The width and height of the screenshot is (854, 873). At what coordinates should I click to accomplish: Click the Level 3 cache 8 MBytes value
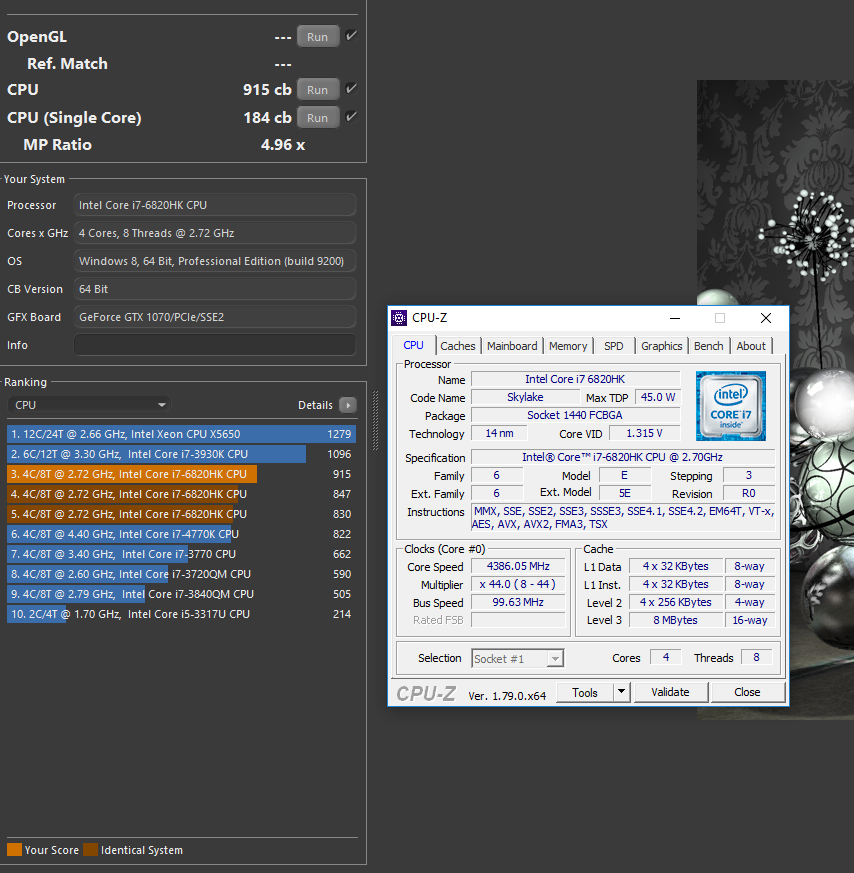(x=675, y=620)
